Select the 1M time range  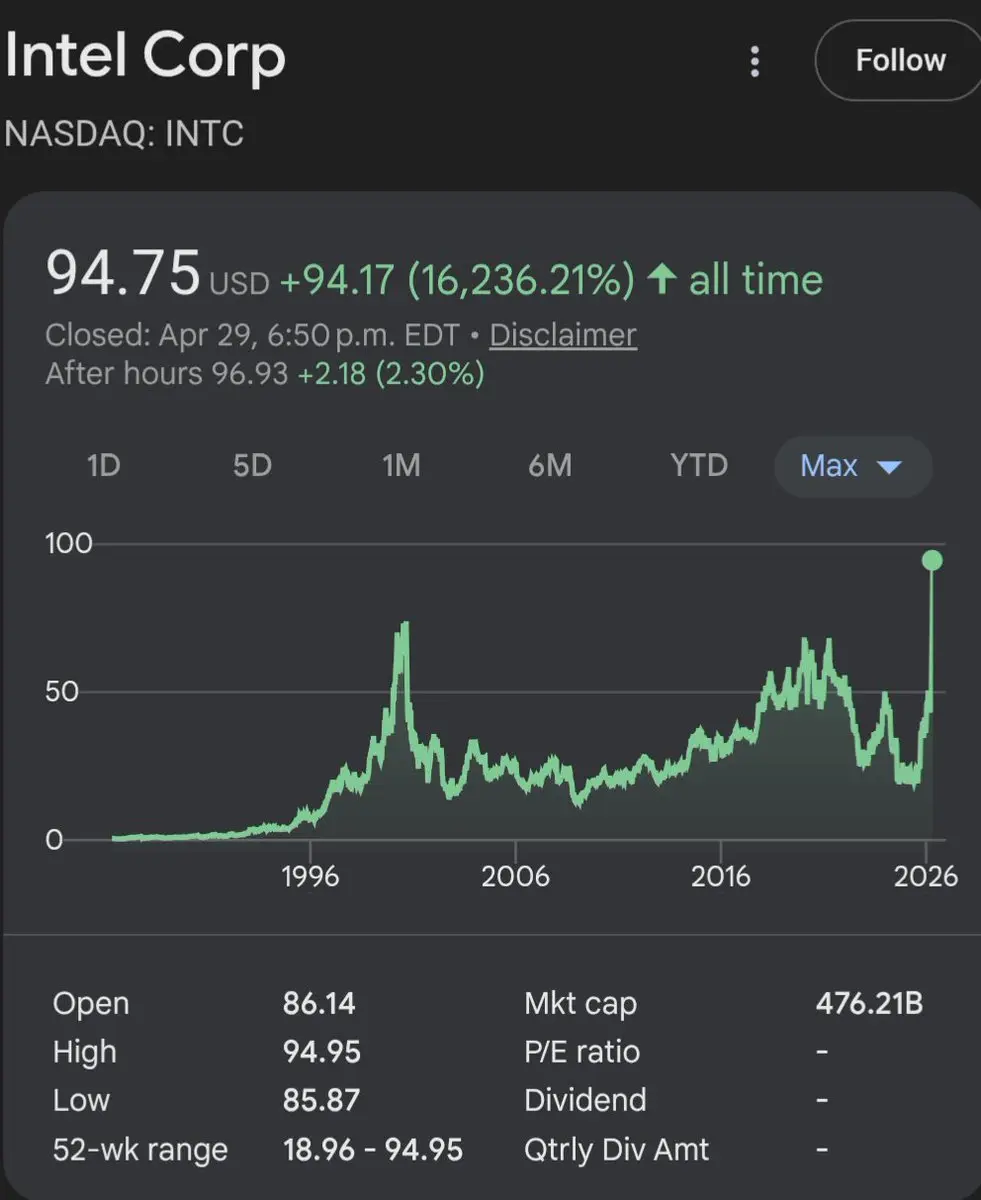click(401, 466)
